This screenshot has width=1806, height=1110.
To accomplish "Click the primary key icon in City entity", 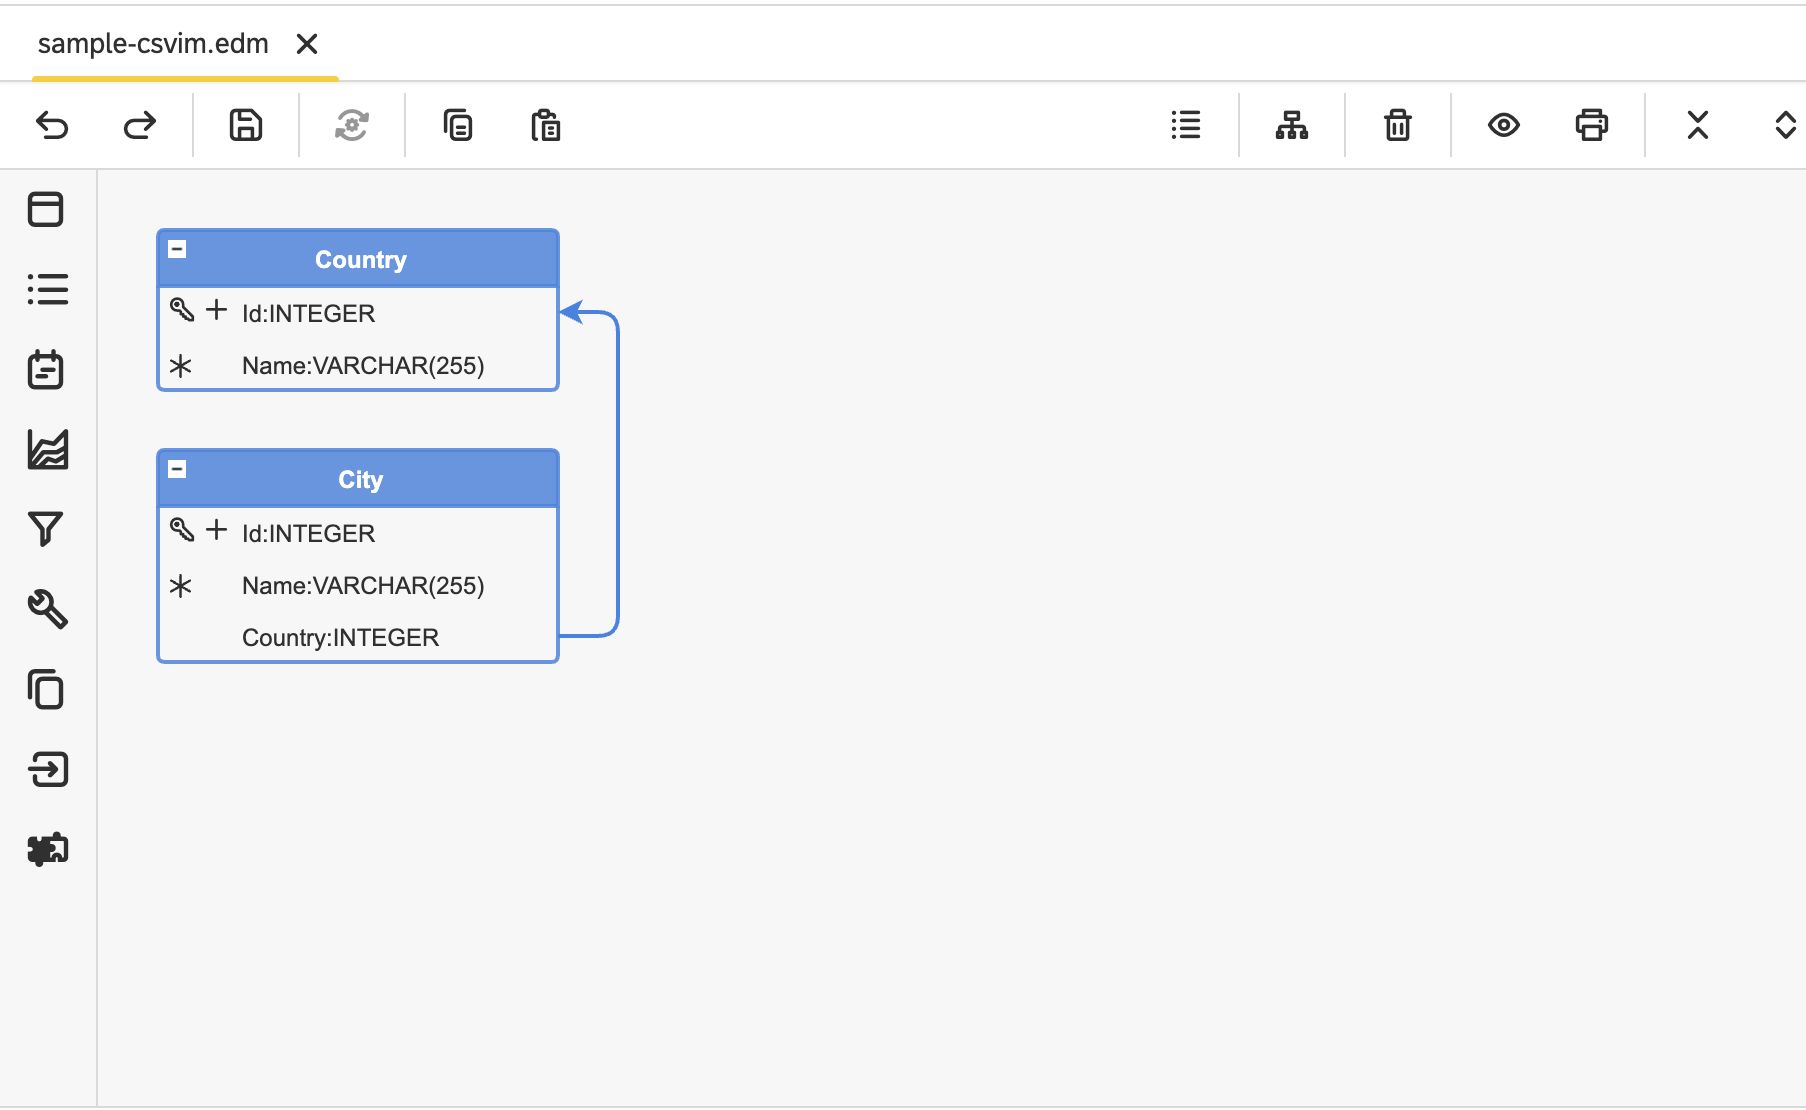I will pyautogui.click(x=182, y=530).
